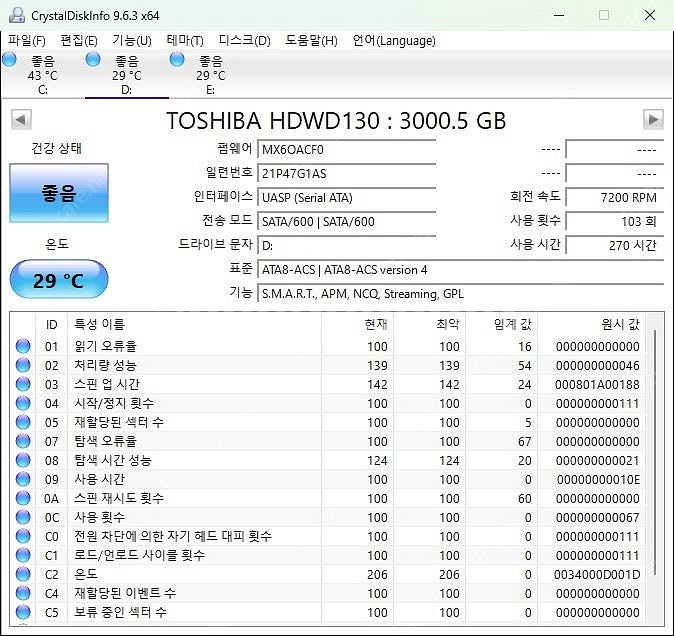674x636 pixels.
Task: Click status orb for attribute C4 재할당된 이벤트 수
Action: tap(23, 593)
